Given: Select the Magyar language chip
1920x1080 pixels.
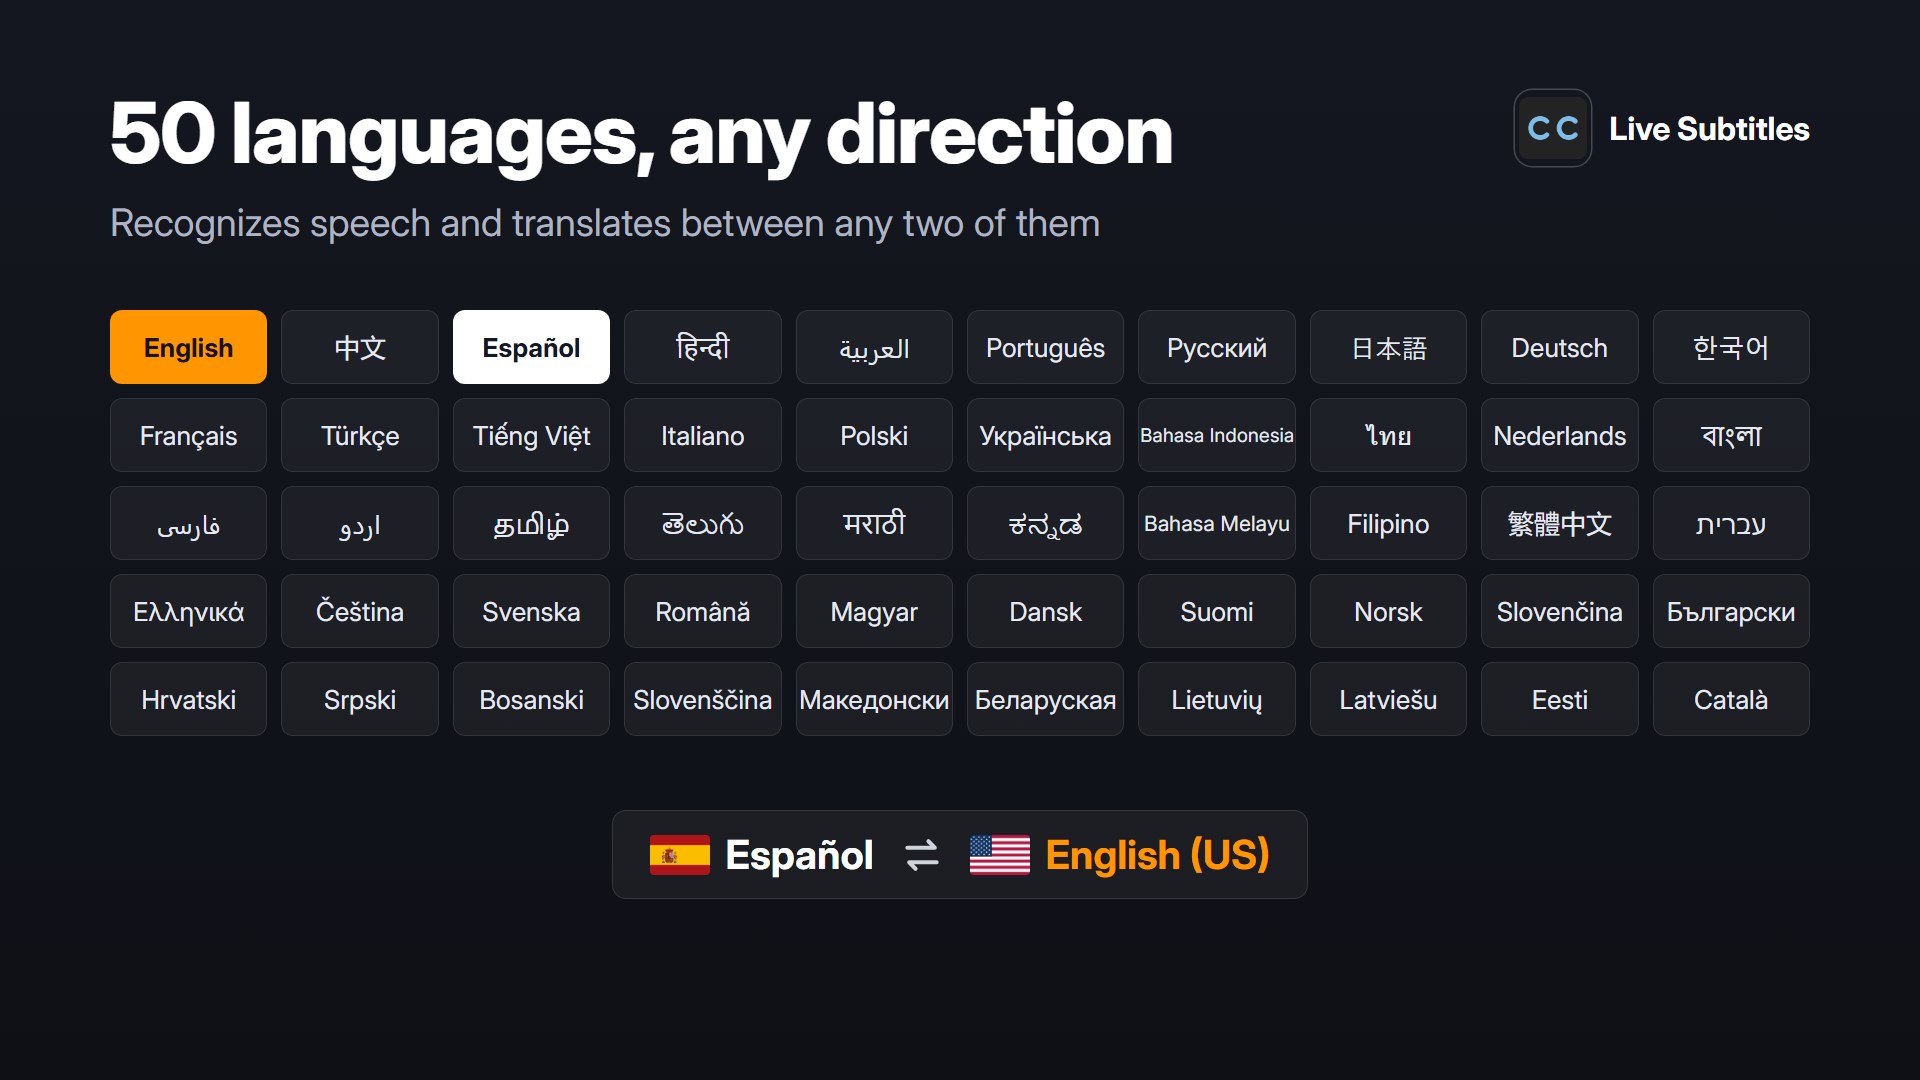Looking at the screenshot, I should (874, 611).
